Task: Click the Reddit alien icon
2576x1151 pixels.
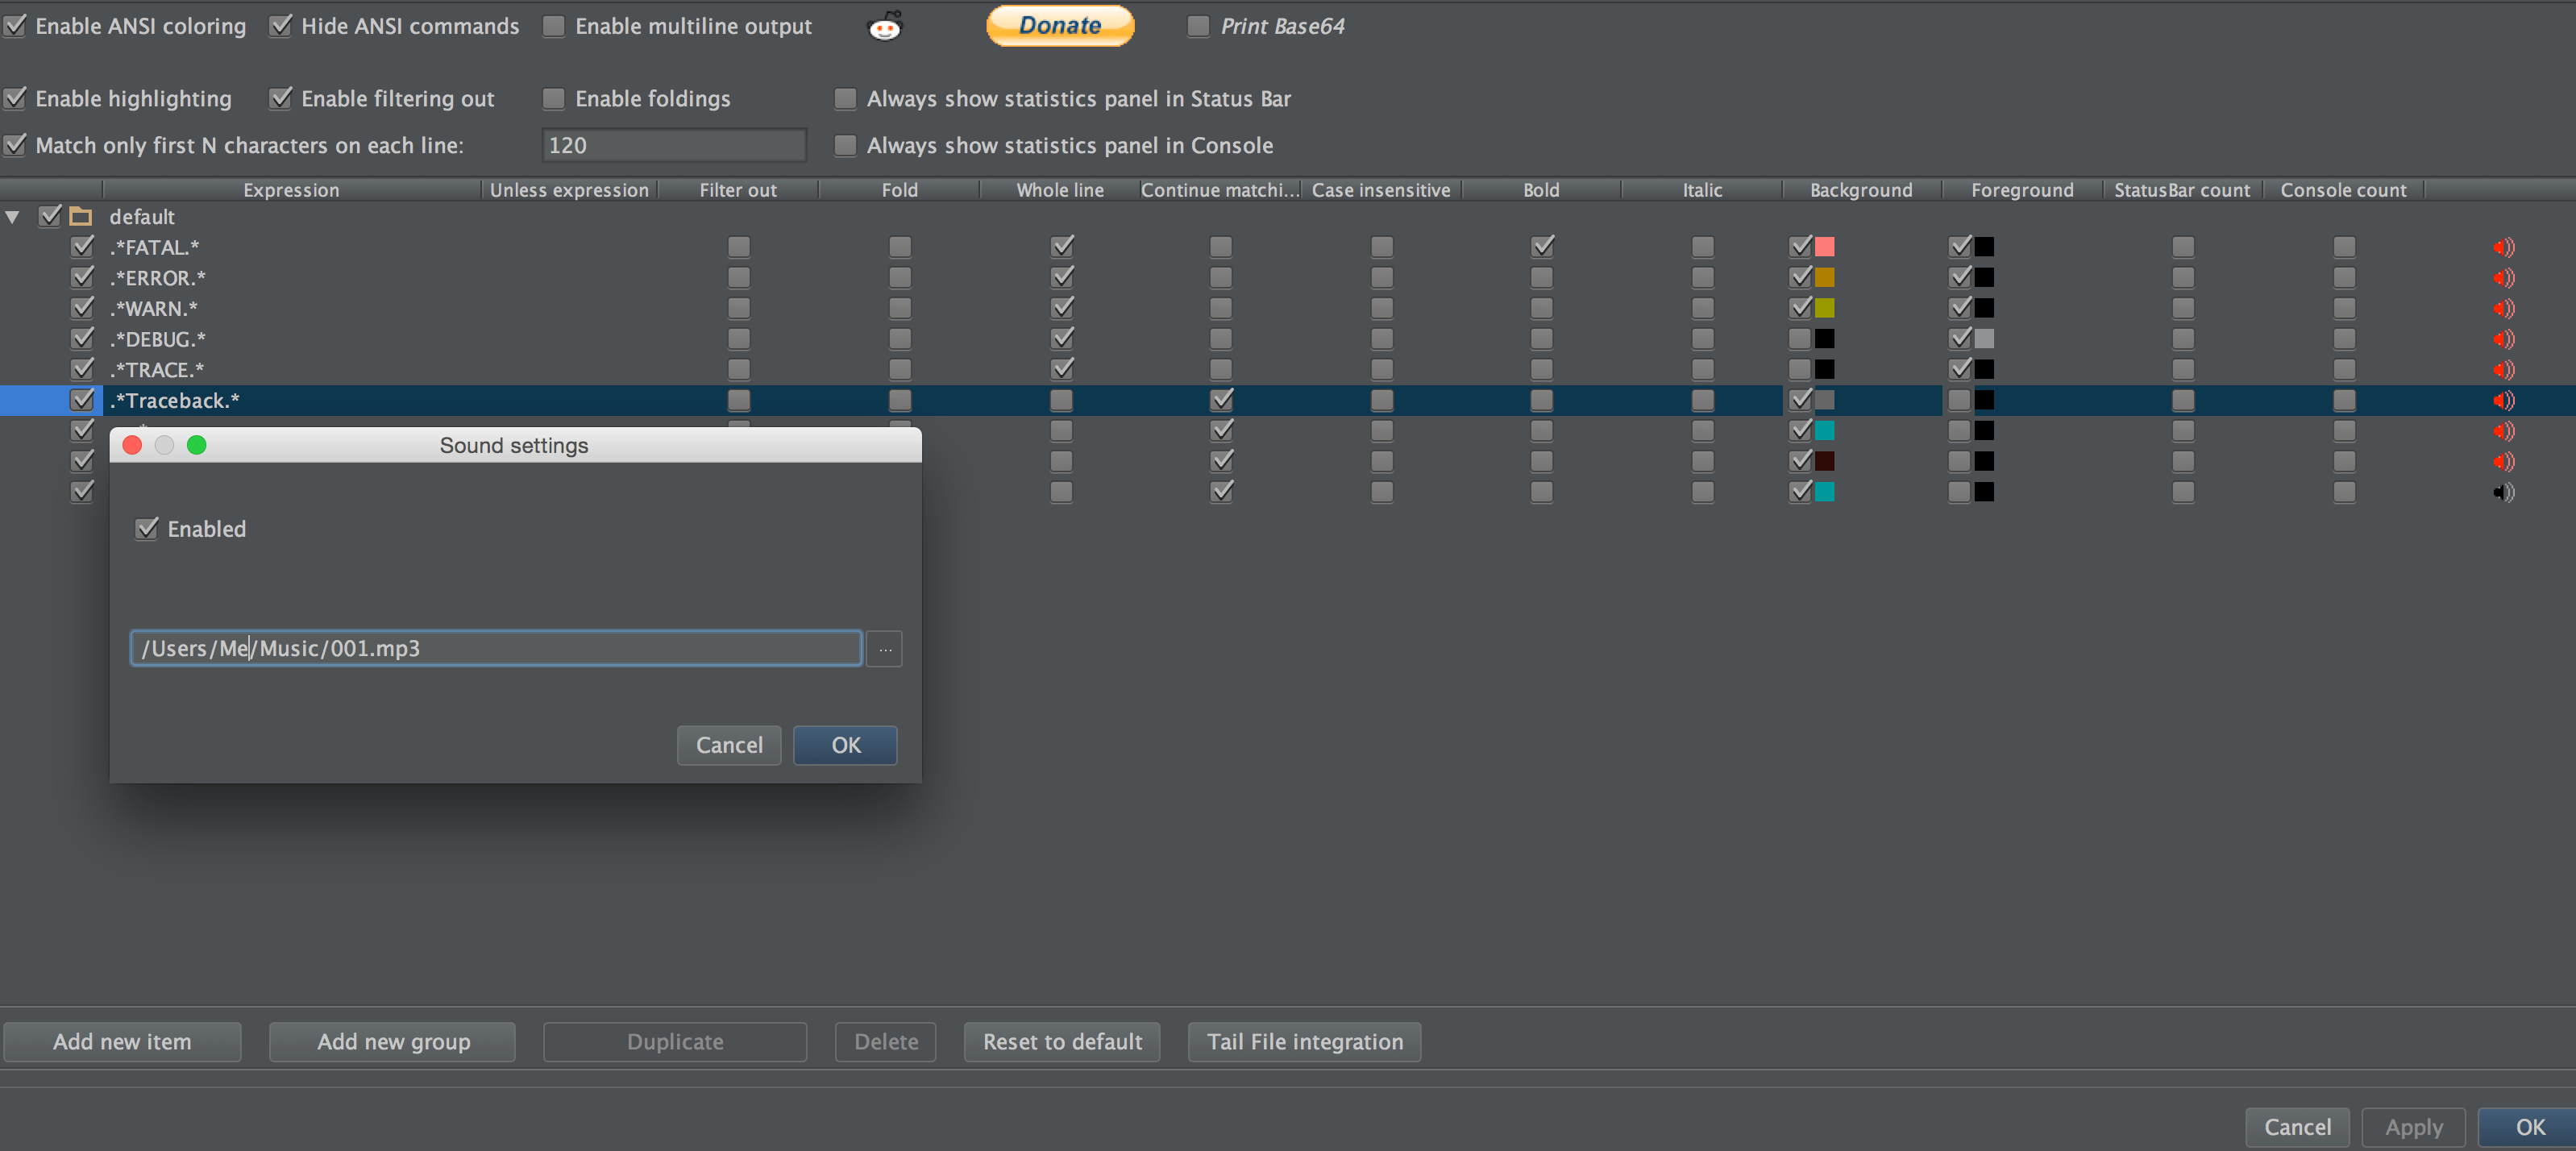Action: [884, 26]
